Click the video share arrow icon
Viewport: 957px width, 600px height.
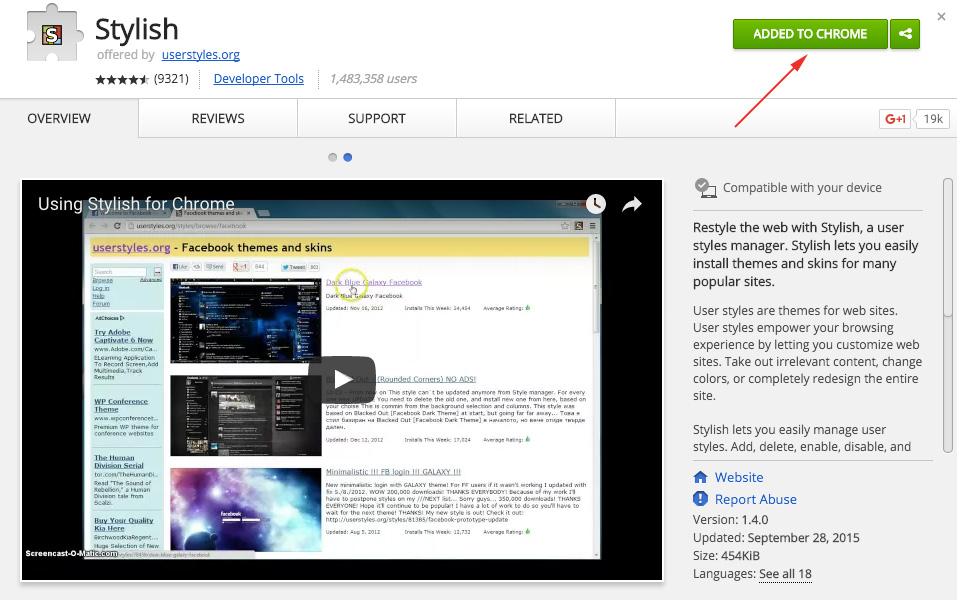pyautogui.click(x=632, y=204)
